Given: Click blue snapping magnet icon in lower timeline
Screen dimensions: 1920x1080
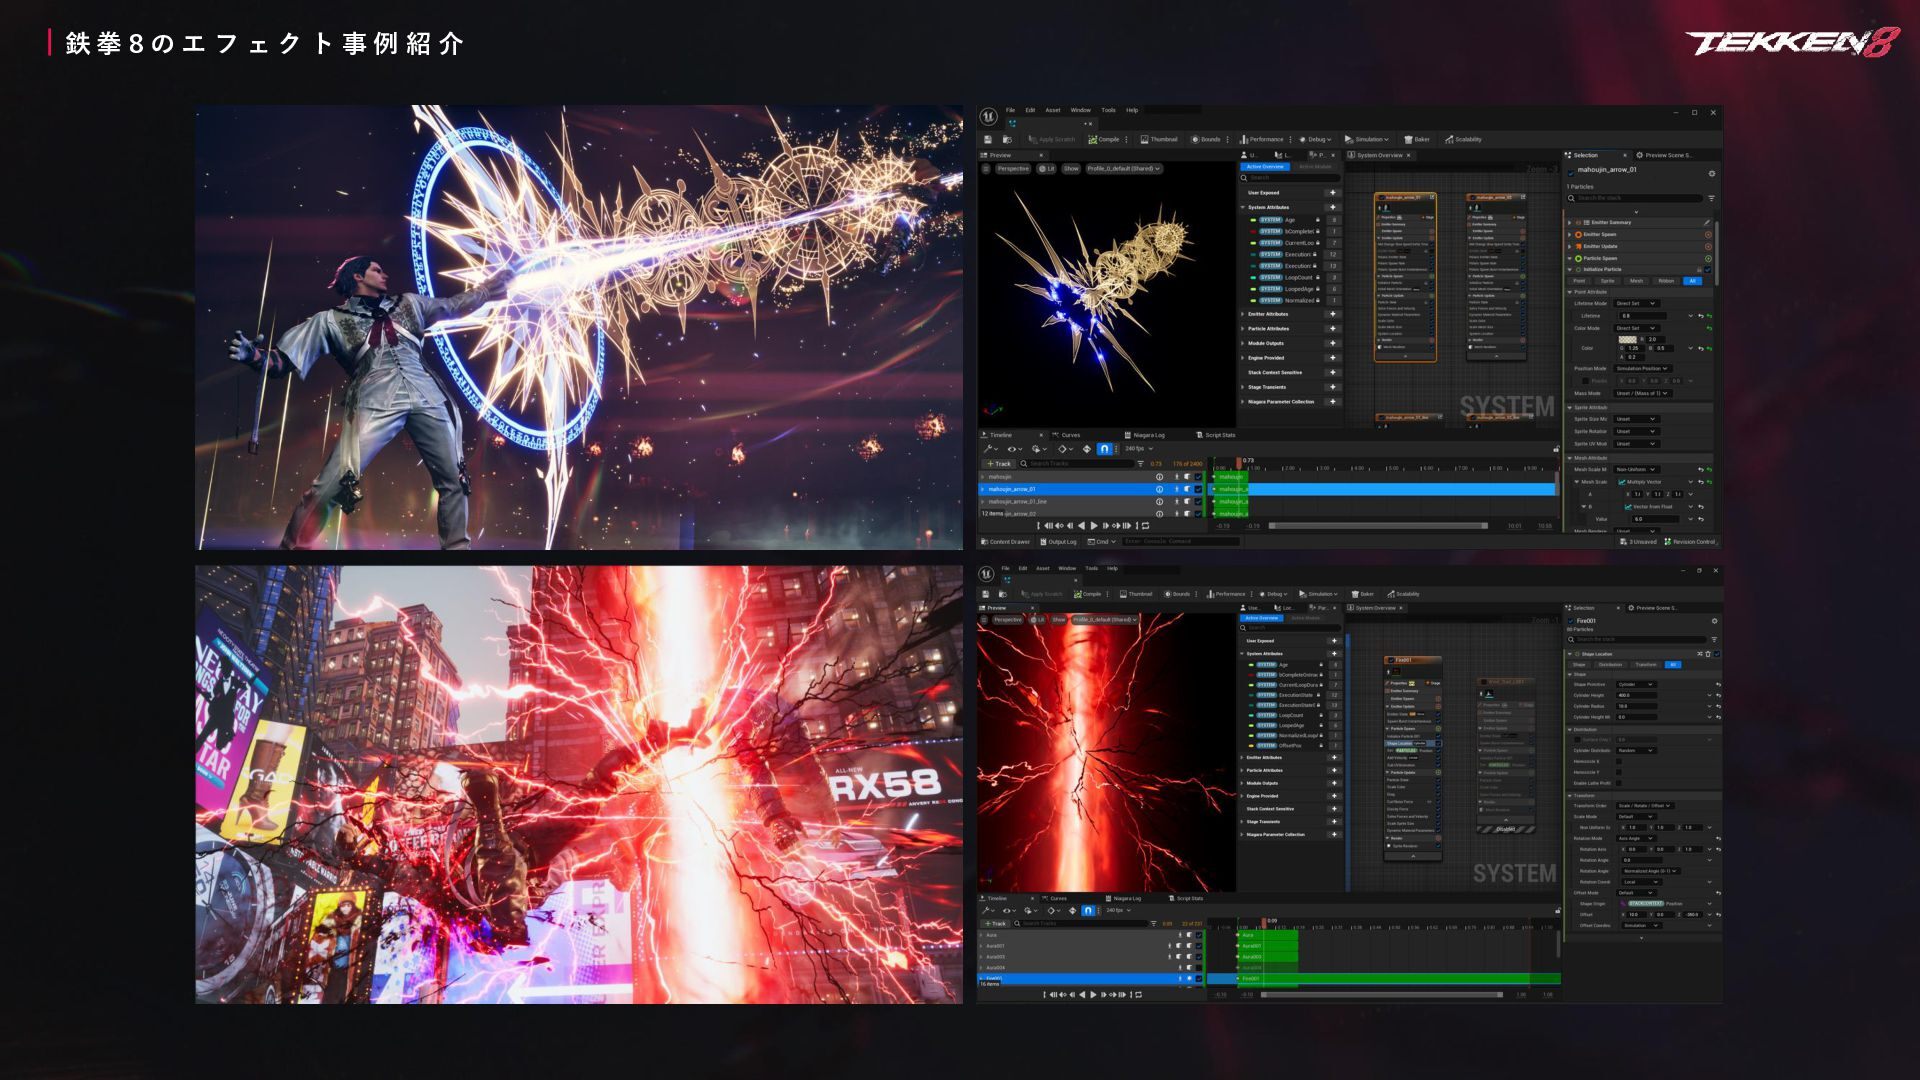Looking at the screenshot, I should point(1087,911).
